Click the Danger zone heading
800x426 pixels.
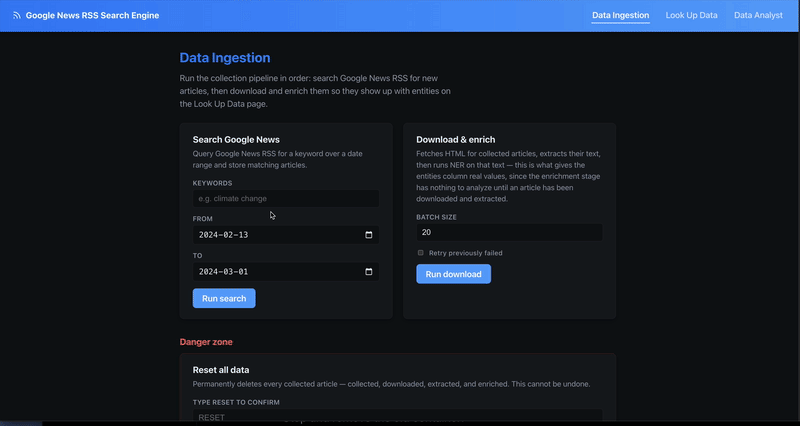pos(206,342)
